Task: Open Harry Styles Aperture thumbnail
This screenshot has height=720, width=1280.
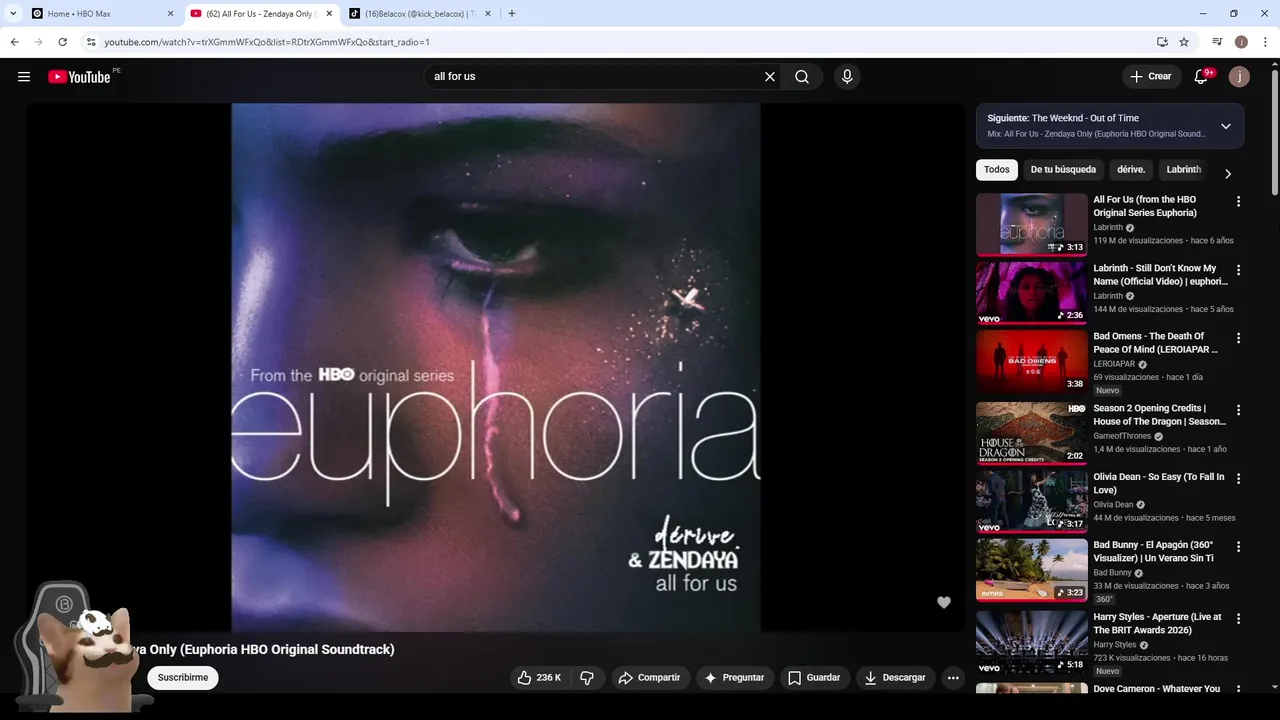Action: [x=1032, y=642]
